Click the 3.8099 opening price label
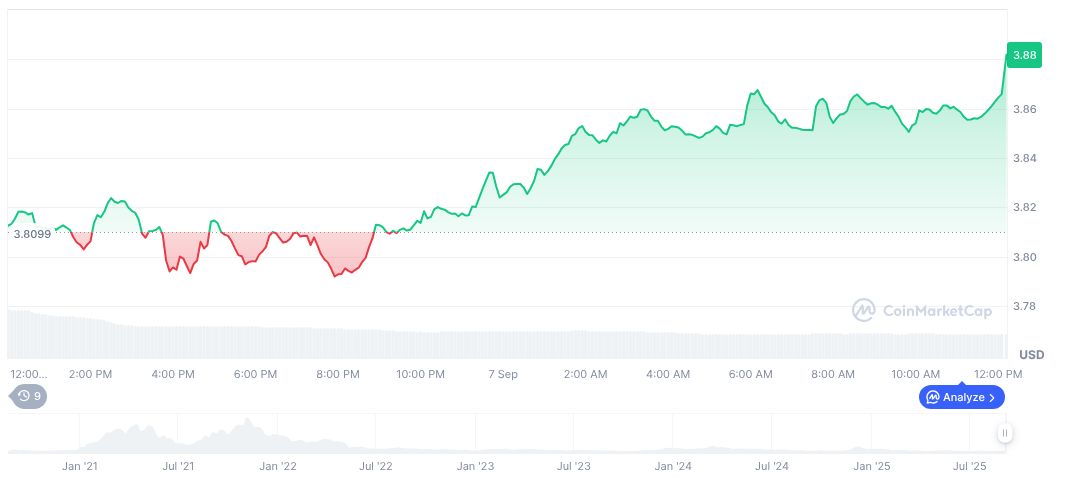Screen dimensions: 1072x477 coord(31,233)
